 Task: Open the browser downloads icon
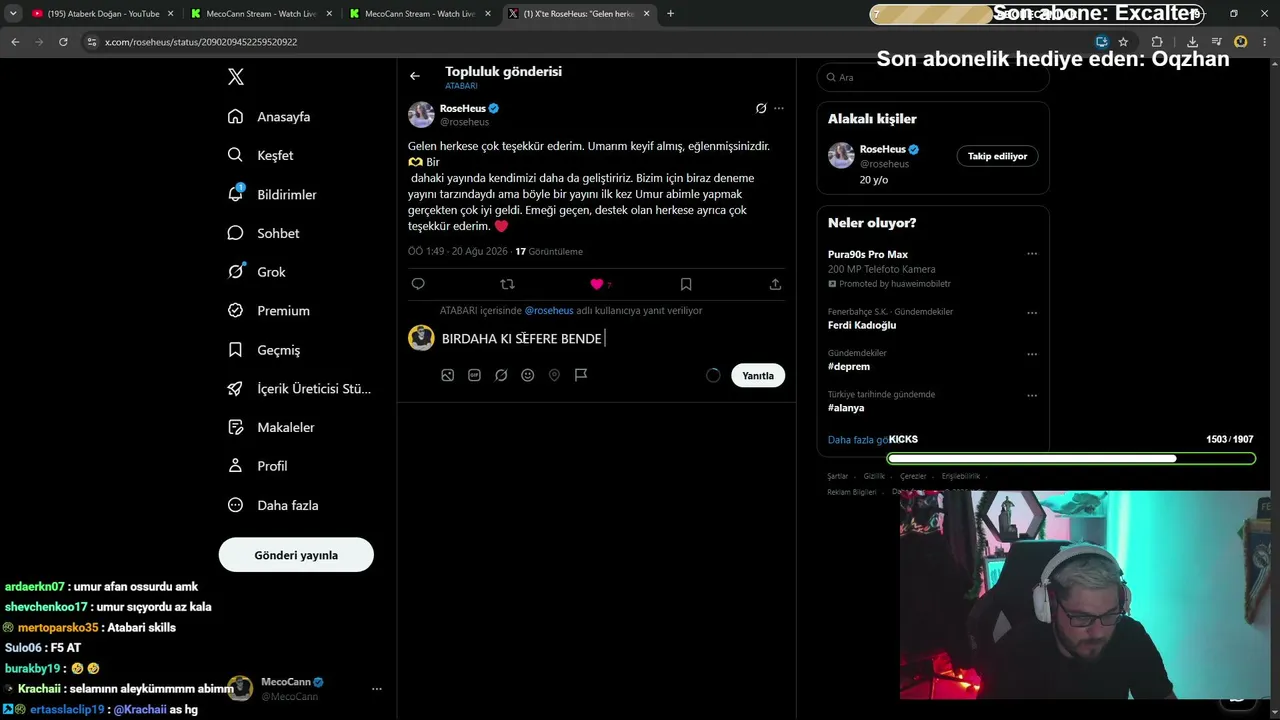(1192, 42)
